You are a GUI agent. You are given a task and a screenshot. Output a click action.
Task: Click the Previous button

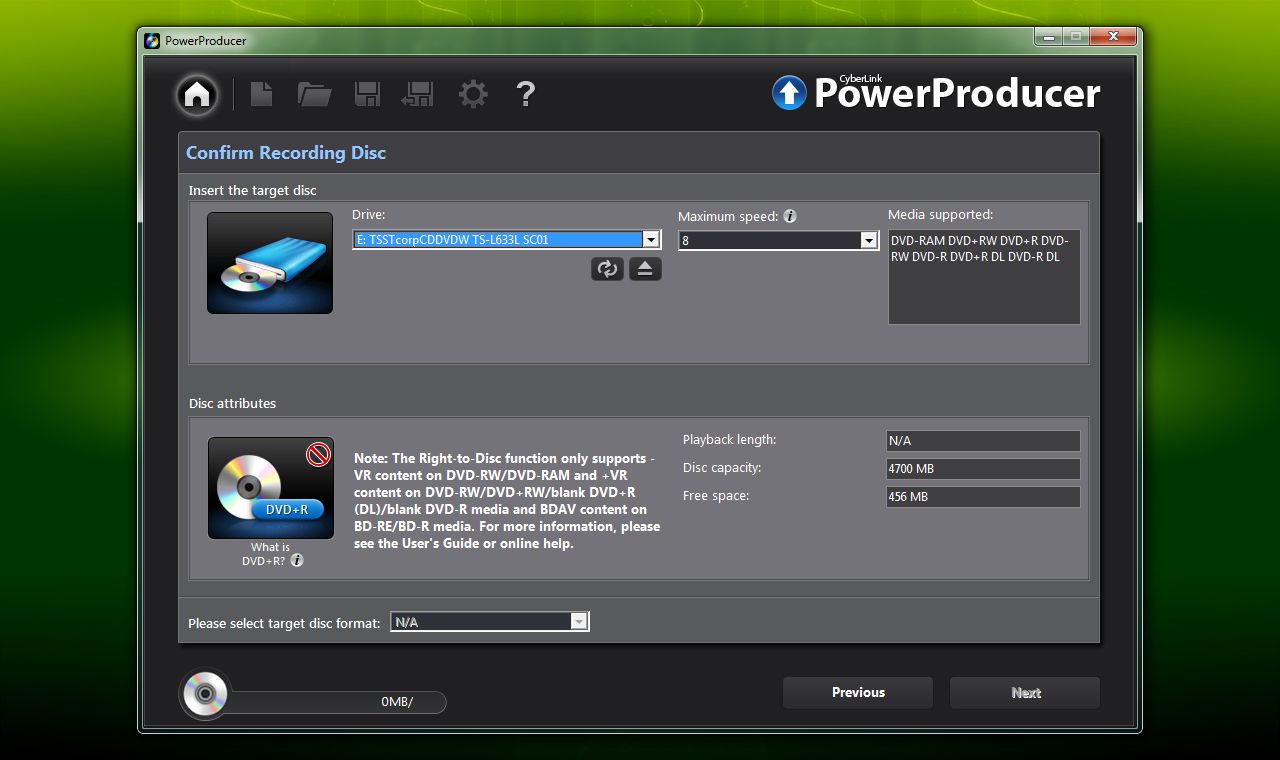[x=858, y=693]
